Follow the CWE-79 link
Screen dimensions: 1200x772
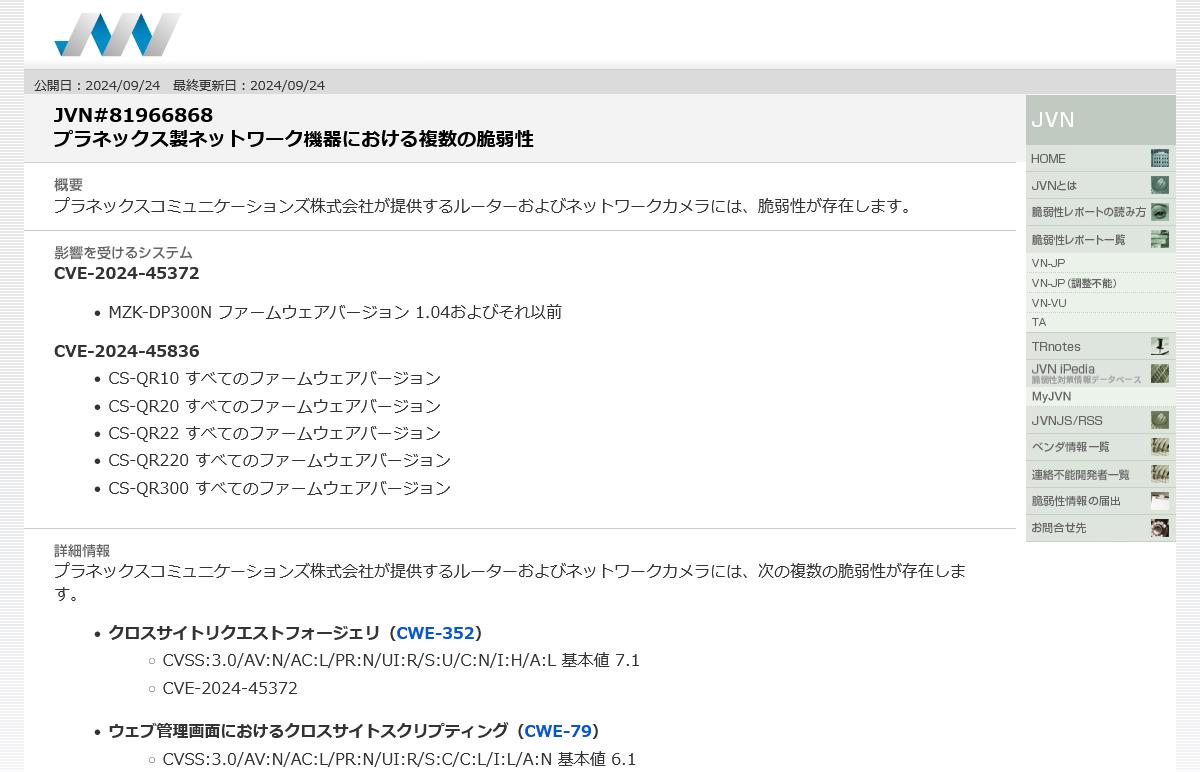click(x=558, y=731)
